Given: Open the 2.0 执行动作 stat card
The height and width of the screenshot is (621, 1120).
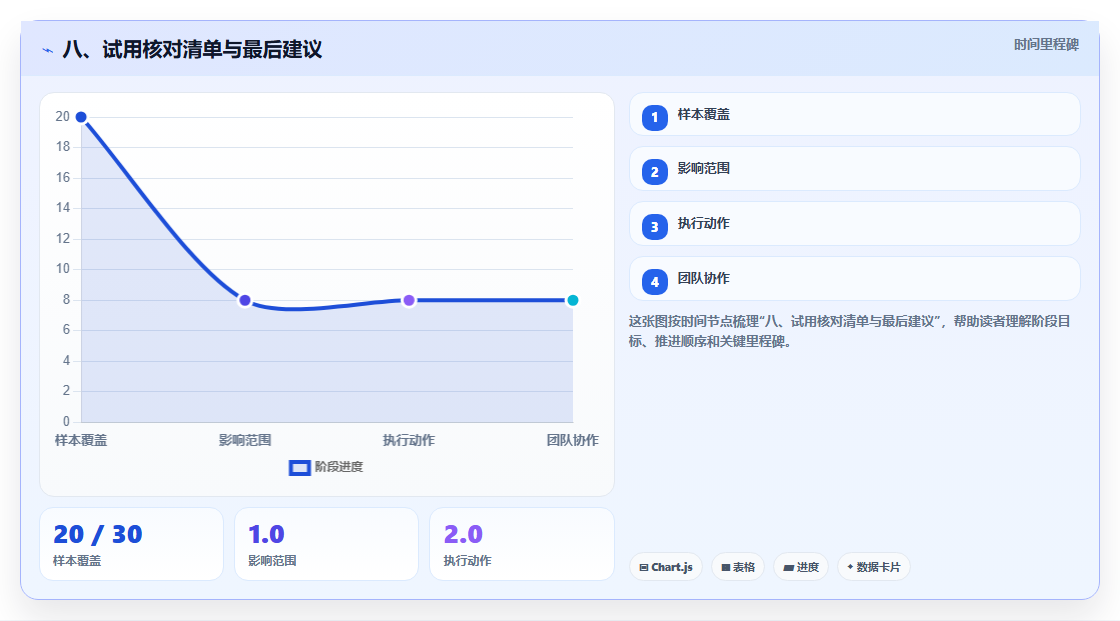Looking at the screenshot, I should point(521,544).
